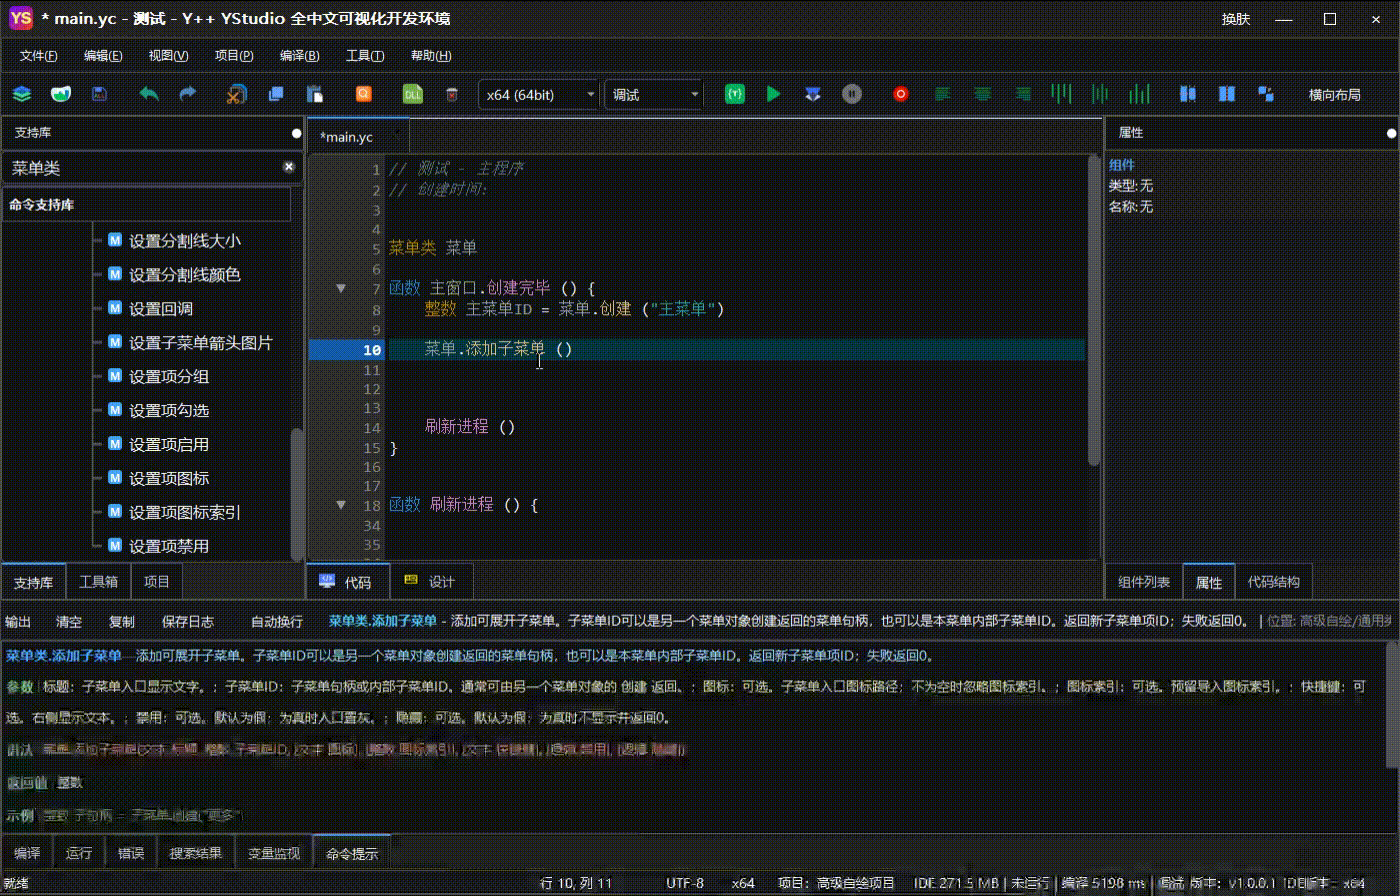Pause execution with the gray pause button
1400x896 pixels.
[x=852, y=94]
